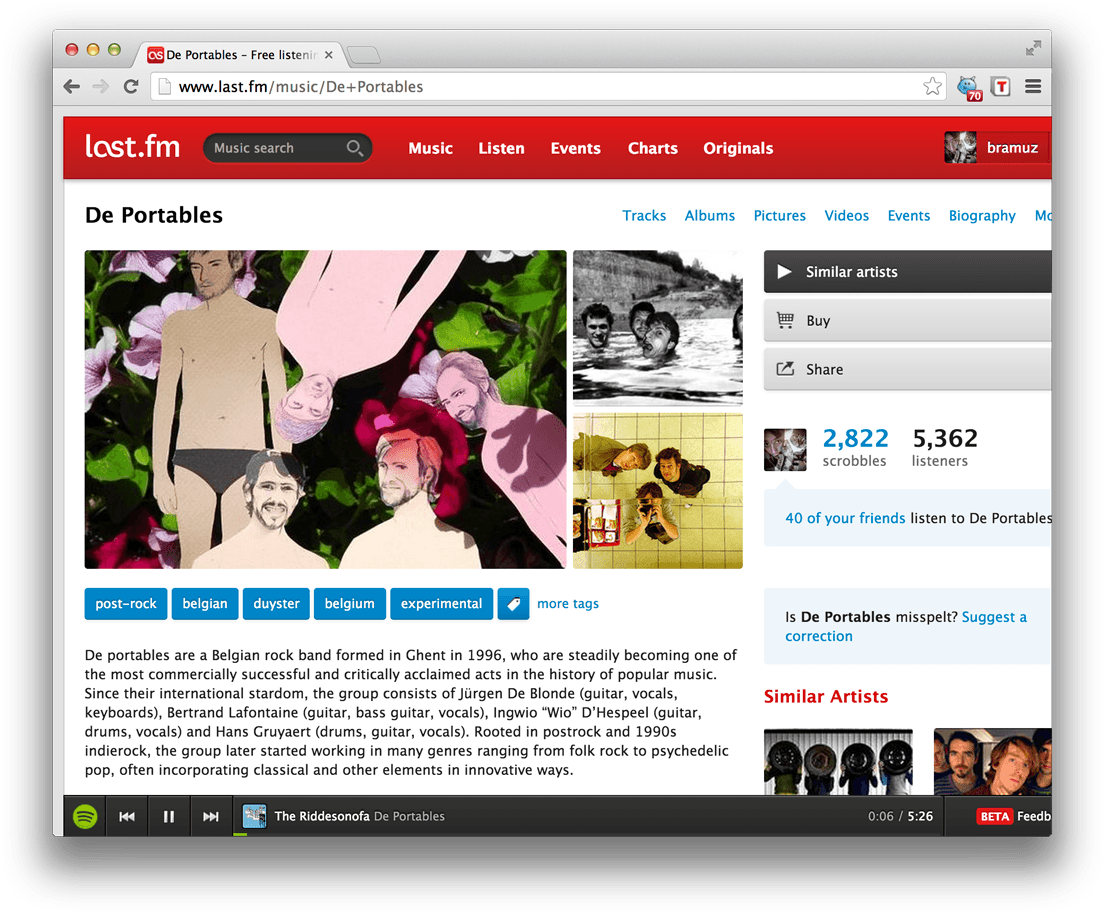Click the browser forward arrow

101,87
